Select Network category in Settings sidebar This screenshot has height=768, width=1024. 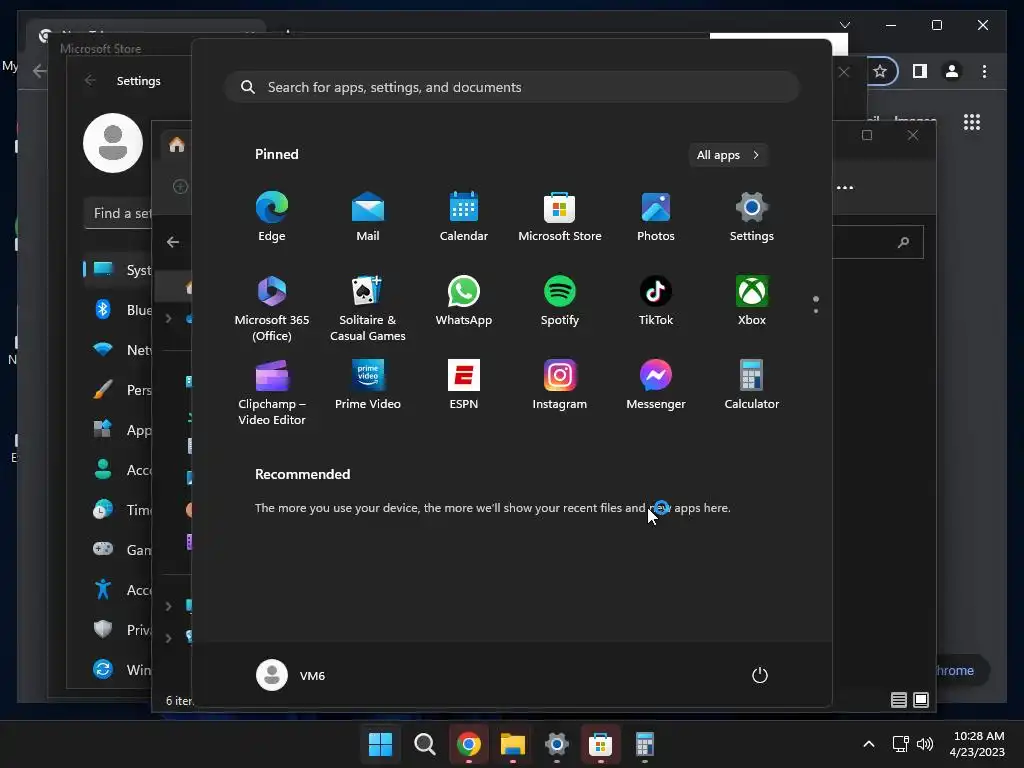pyautogui.click(x=118, y=349)
